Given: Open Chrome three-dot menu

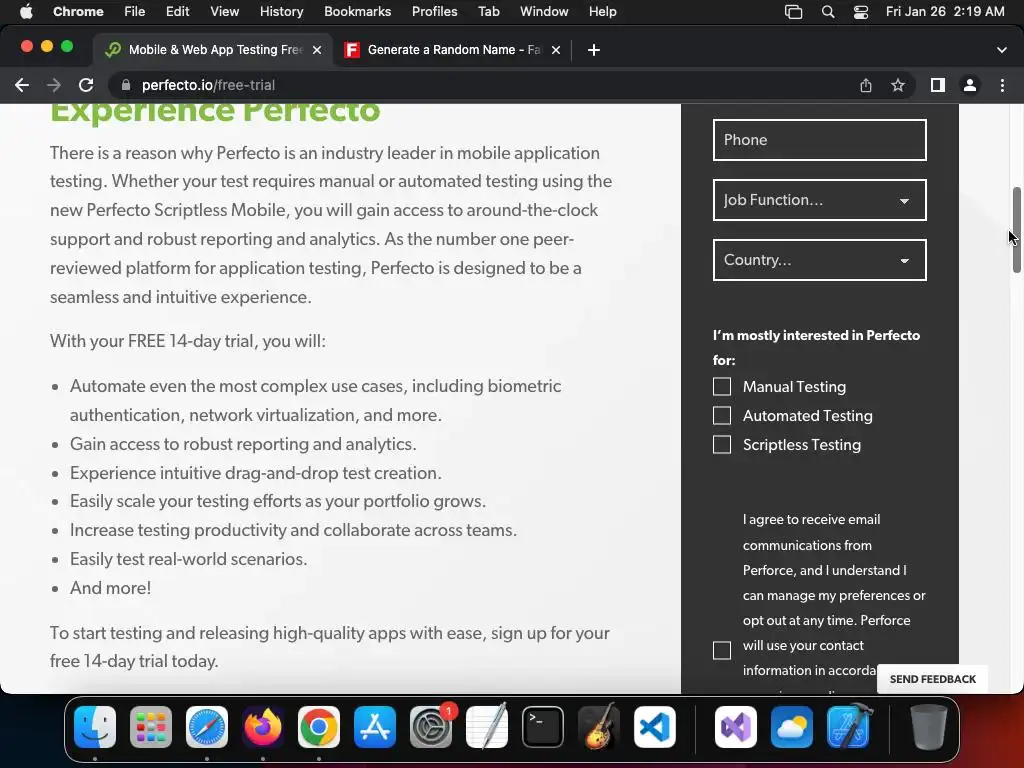Looking at the screenshot, I should (x=1002, y=86).
